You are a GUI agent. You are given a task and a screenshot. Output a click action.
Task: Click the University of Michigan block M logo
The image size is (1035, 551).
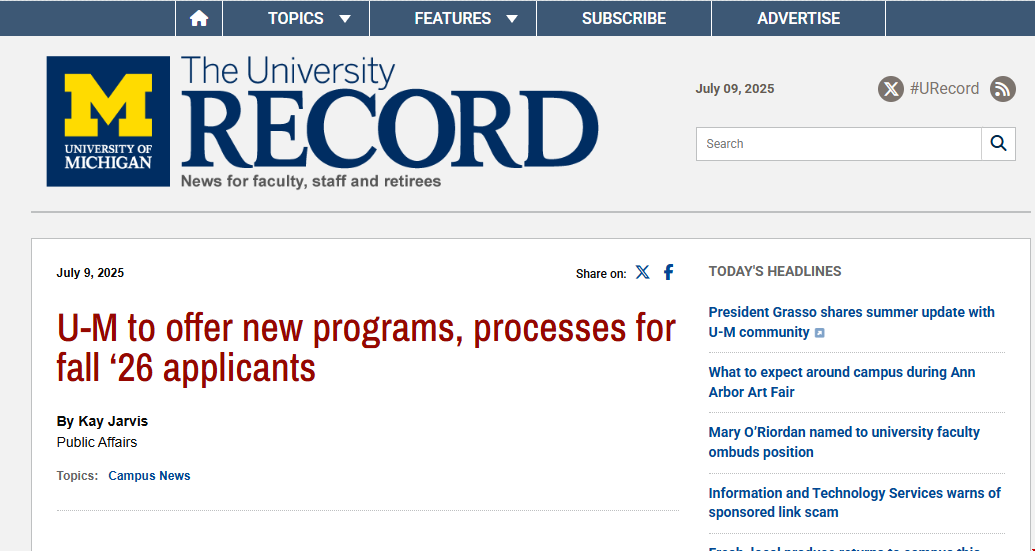pyautogui.click(x=108, y=121)
